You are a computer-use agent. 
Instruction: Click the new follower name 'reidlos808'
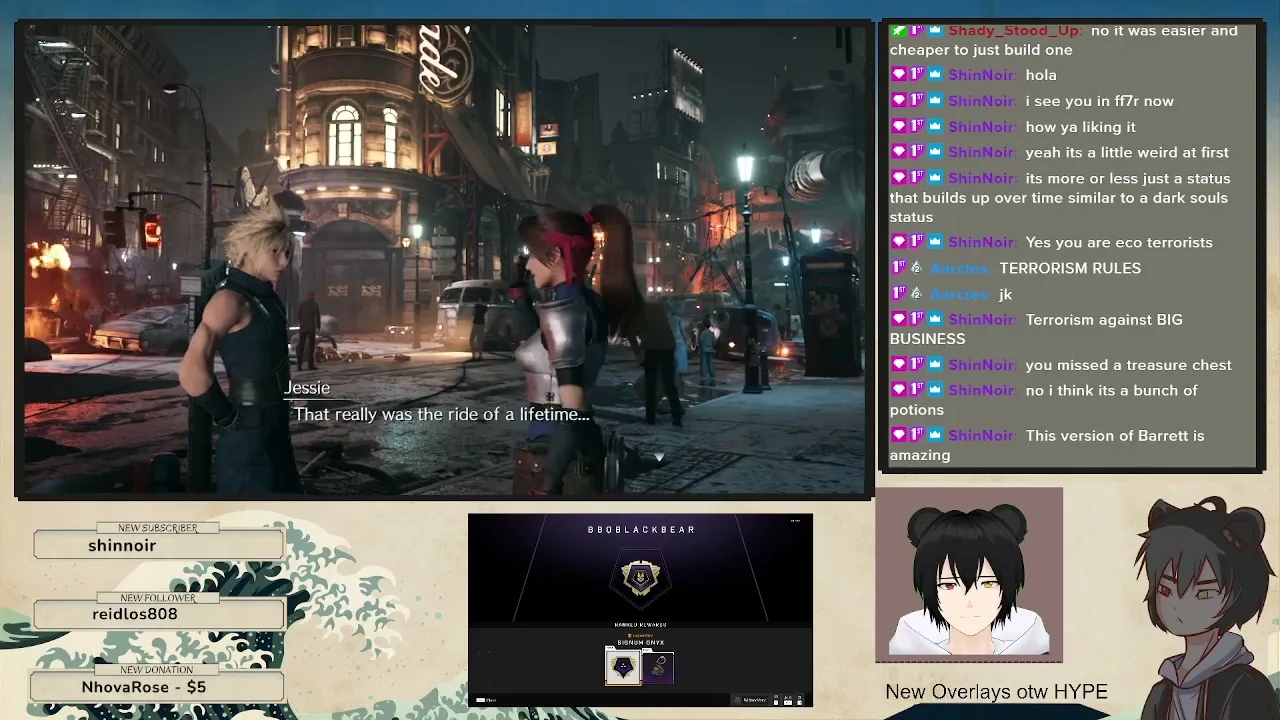tap(135, 614)
